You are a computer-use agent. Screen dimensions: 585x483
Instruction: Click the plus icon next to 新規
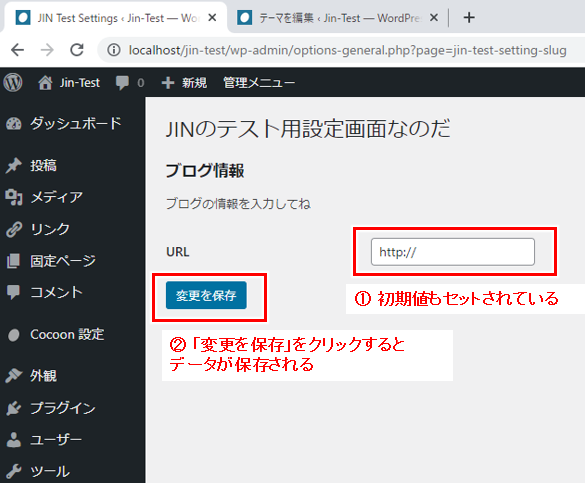coord(168,82)
